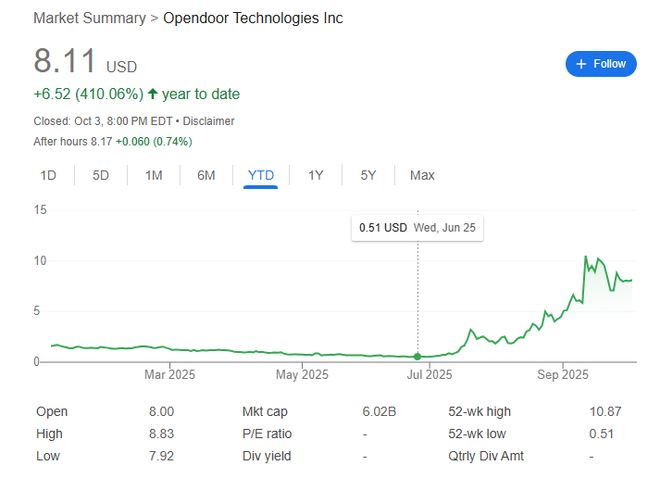
Task: View the 1Y chart range
Action: click(x=315, y=176)
